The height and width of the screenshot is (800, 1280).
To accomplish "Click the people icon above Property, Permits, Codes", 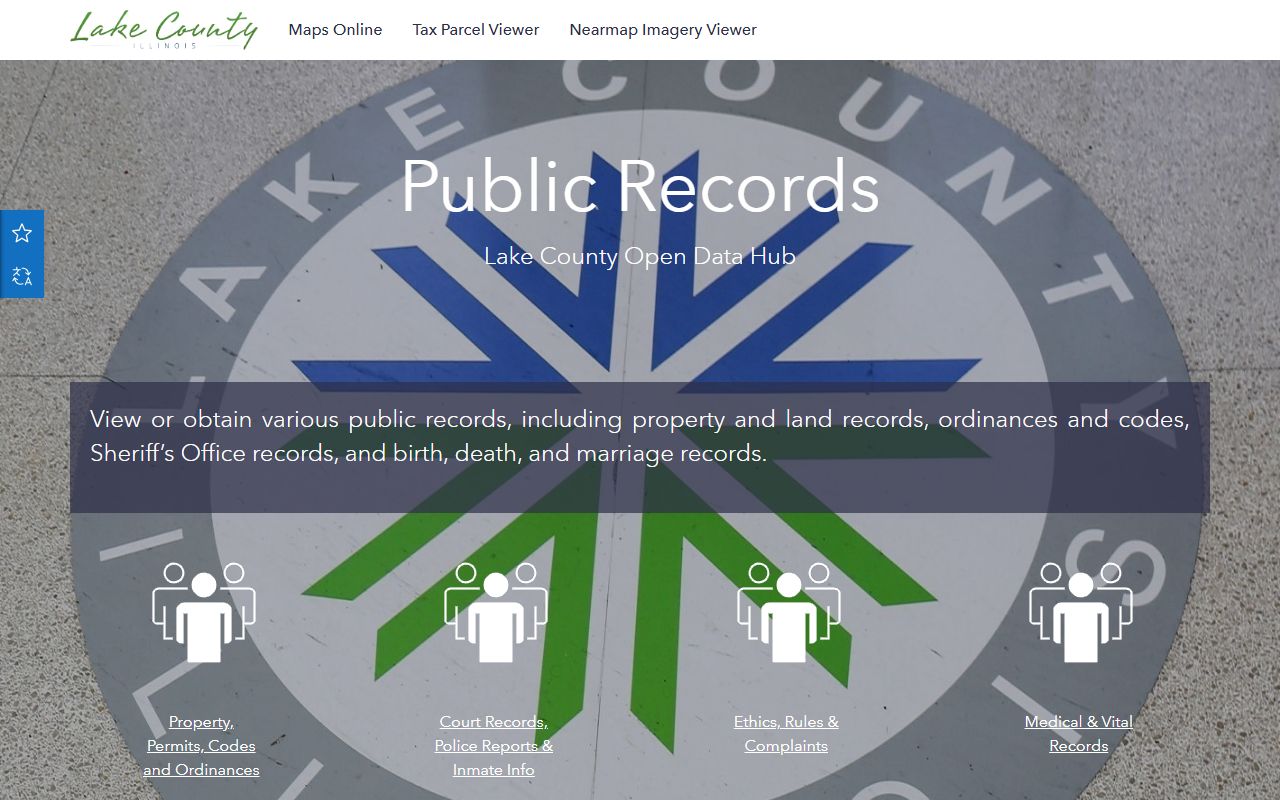I will pyautogui.click(x=204, y=612).
